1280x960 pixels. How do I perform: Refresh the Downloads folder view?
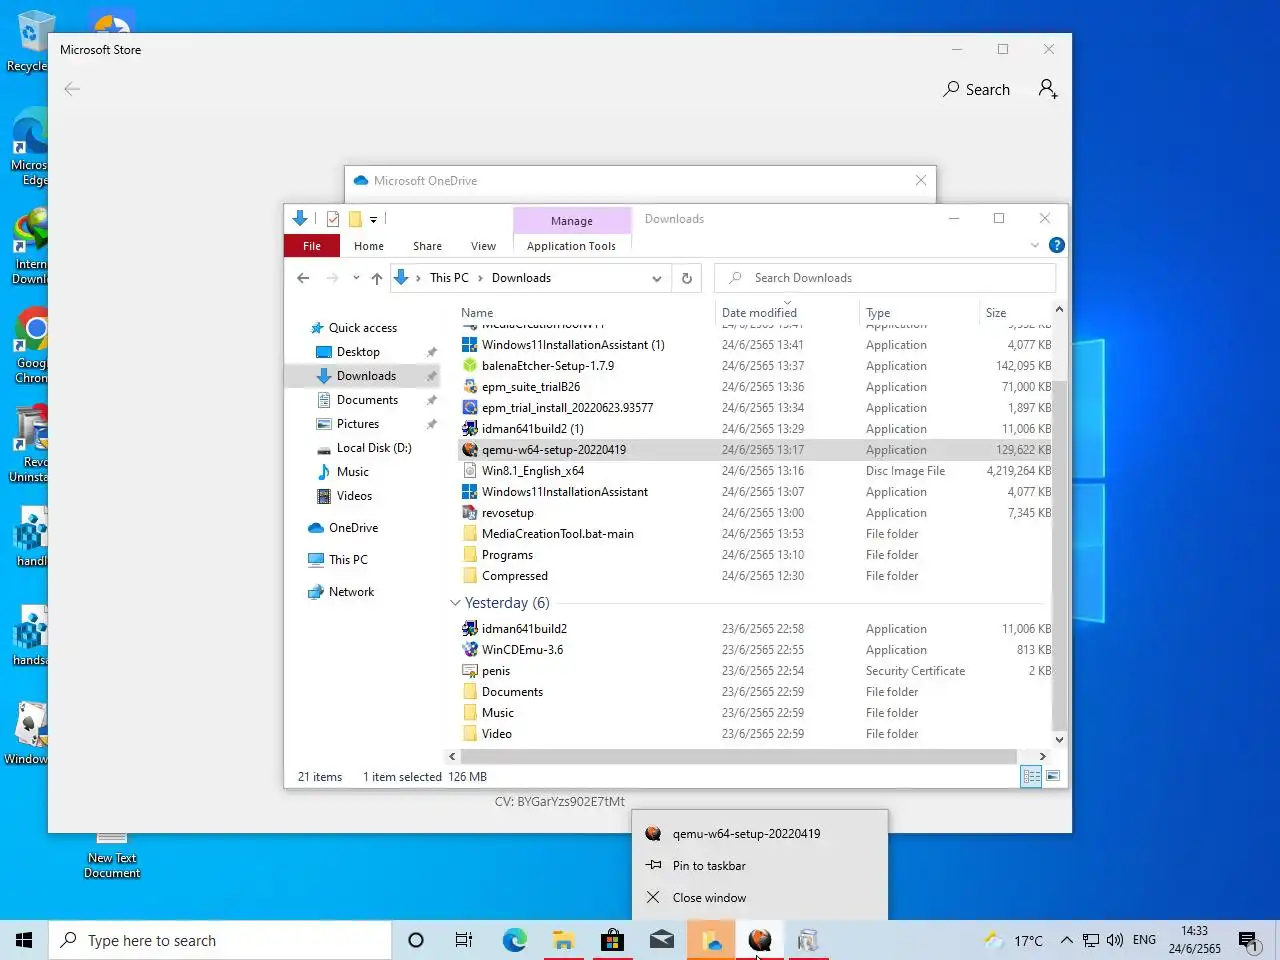click(x=687, y=278)
